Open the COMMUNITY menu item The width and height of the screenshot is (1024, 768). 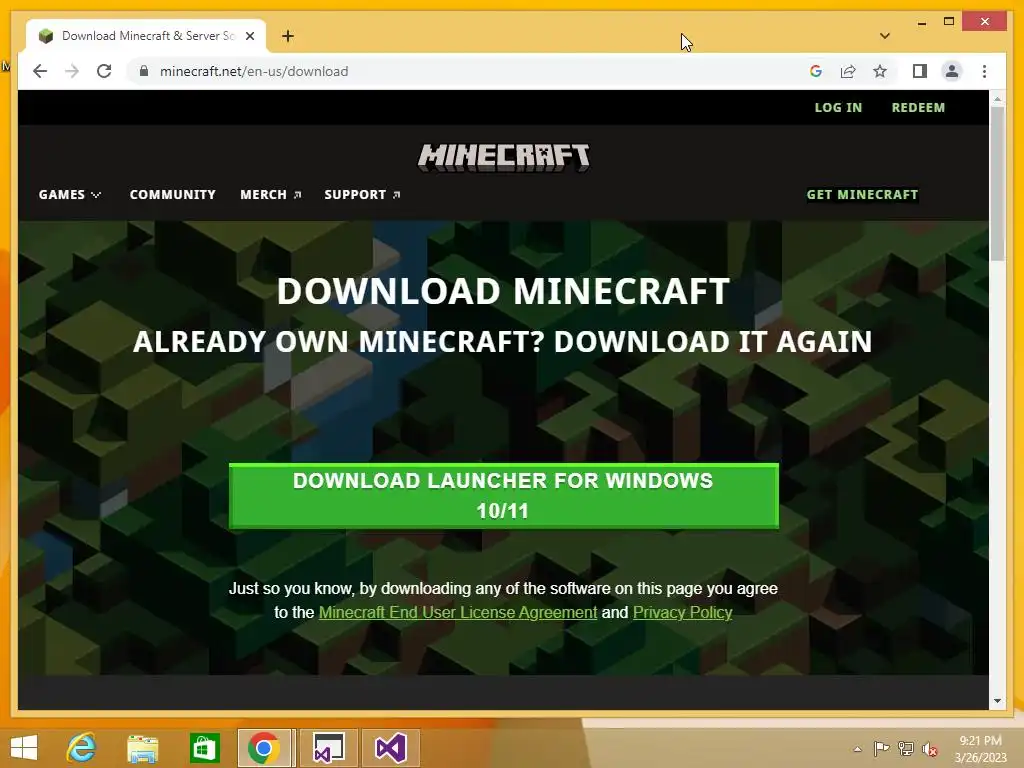pos(172,195)
